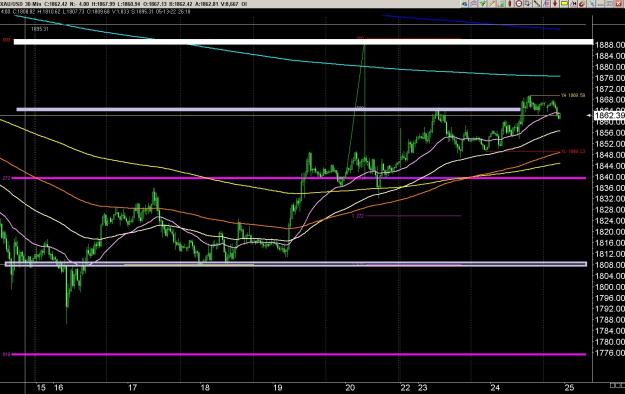
Task: Click the date label 24 on the time axis
Action: 495,387
